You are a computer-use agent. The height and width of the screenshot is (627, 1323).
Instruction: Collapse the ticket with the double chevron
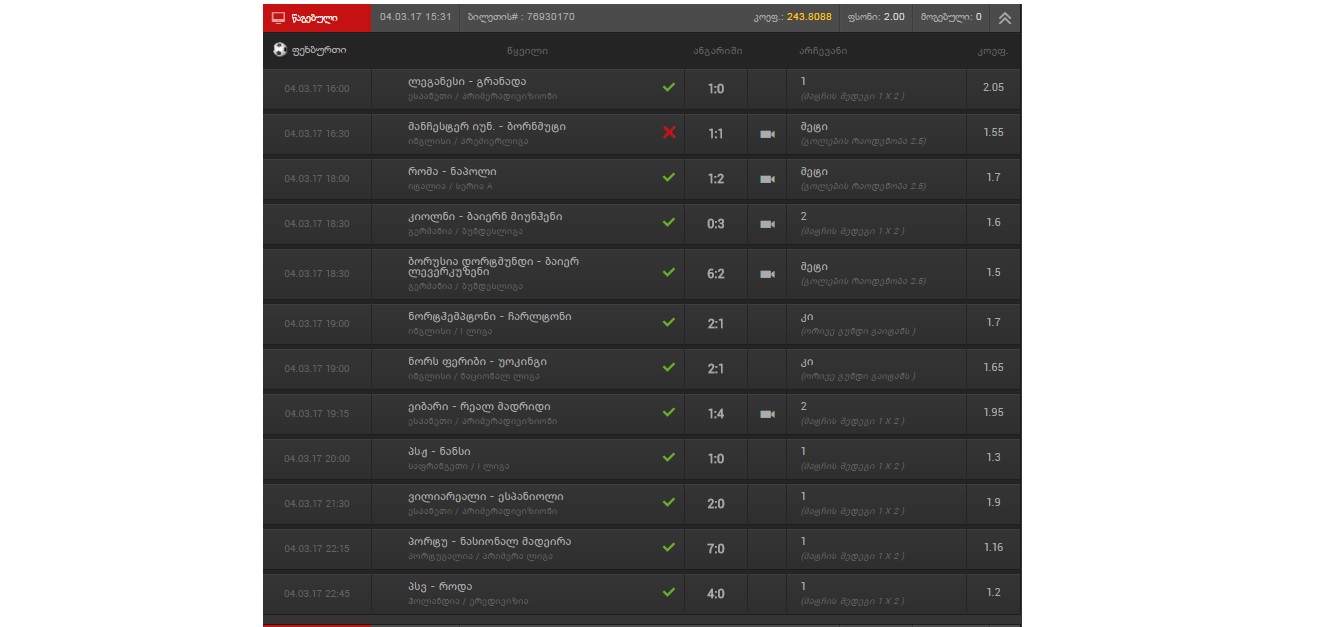click(1005, 18)
